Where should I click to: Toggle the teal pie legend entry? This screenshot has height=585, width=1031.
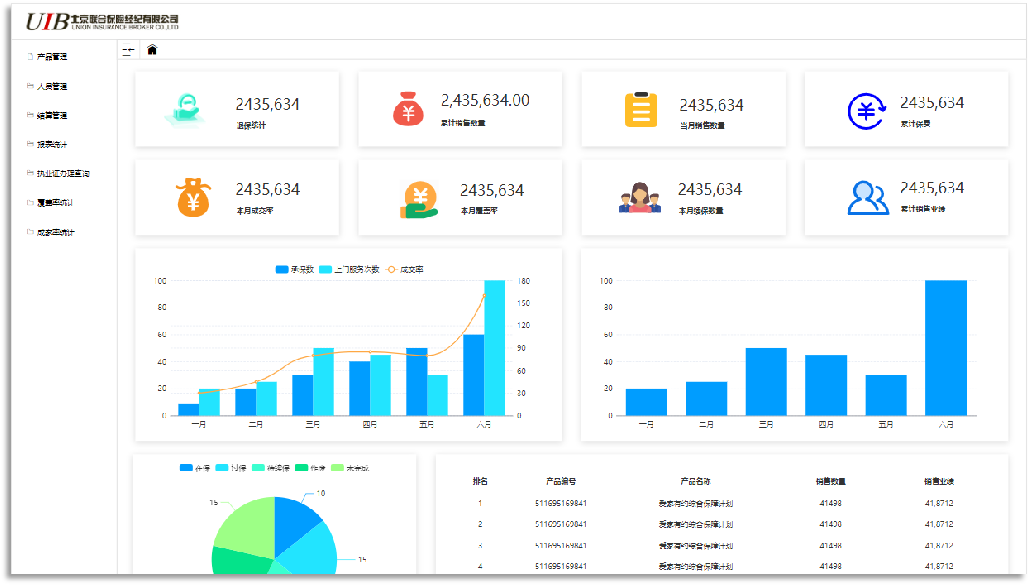point(270,468)
